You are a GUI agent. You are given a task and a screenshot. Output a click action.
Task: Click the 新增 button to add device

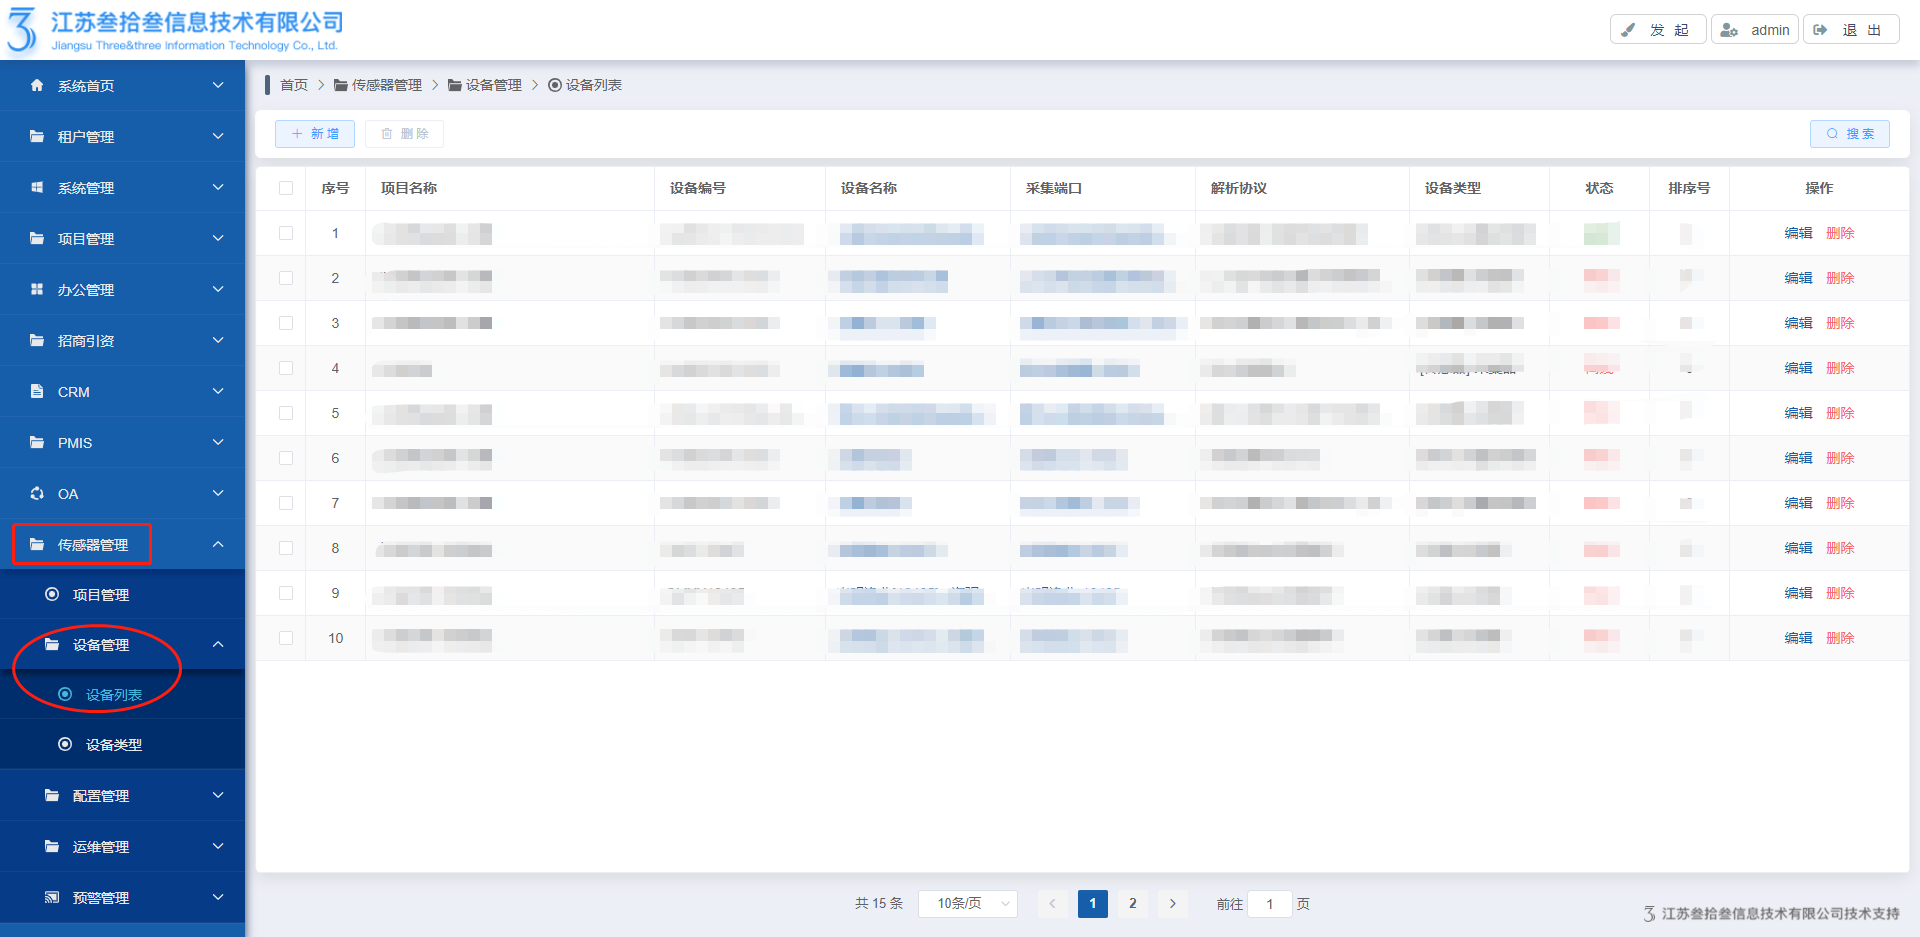tap(315, 134)
